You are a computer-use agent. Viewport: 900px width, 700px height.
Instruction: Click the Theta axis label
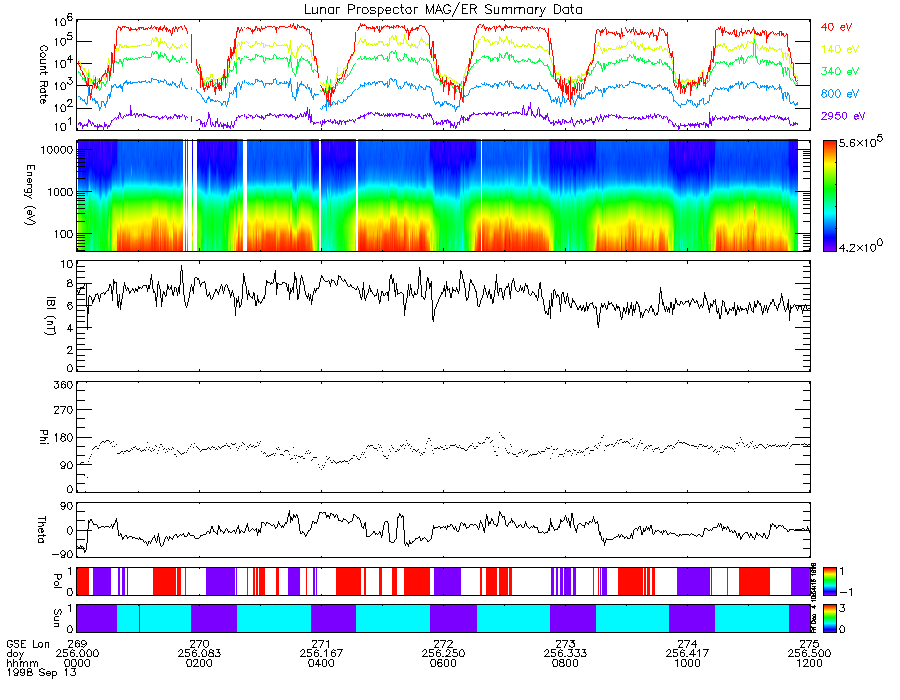click(x=41, y=530)
